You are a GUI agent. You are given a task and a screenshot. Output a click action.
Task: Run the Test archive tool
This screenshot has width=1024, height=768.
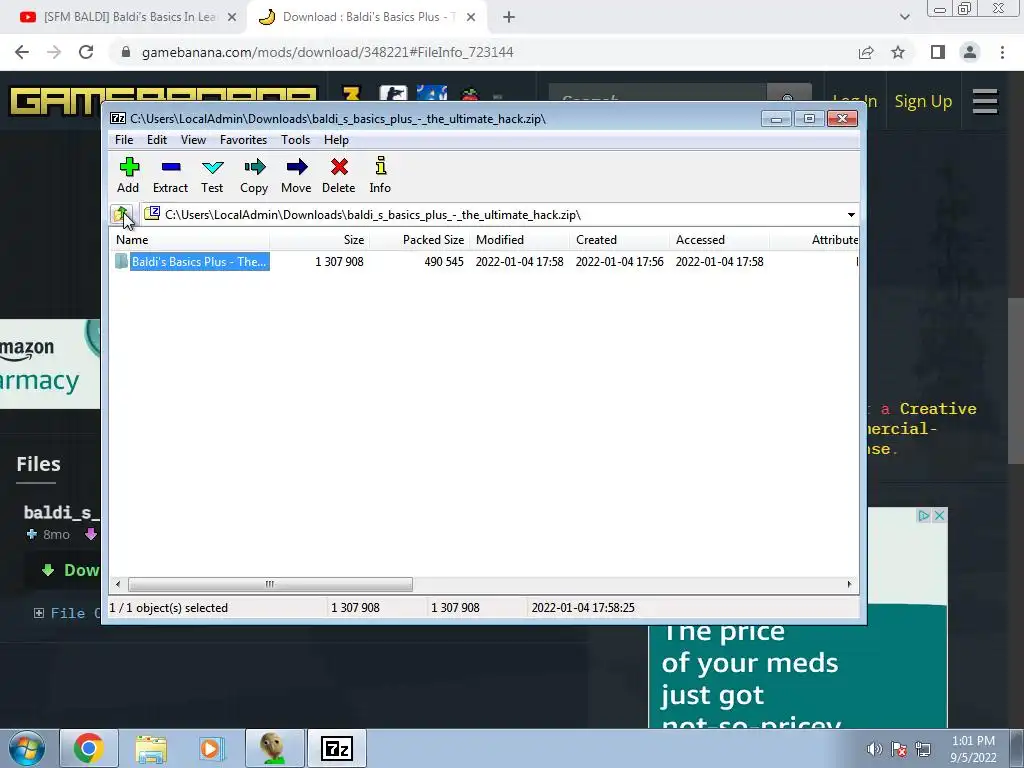212,175
